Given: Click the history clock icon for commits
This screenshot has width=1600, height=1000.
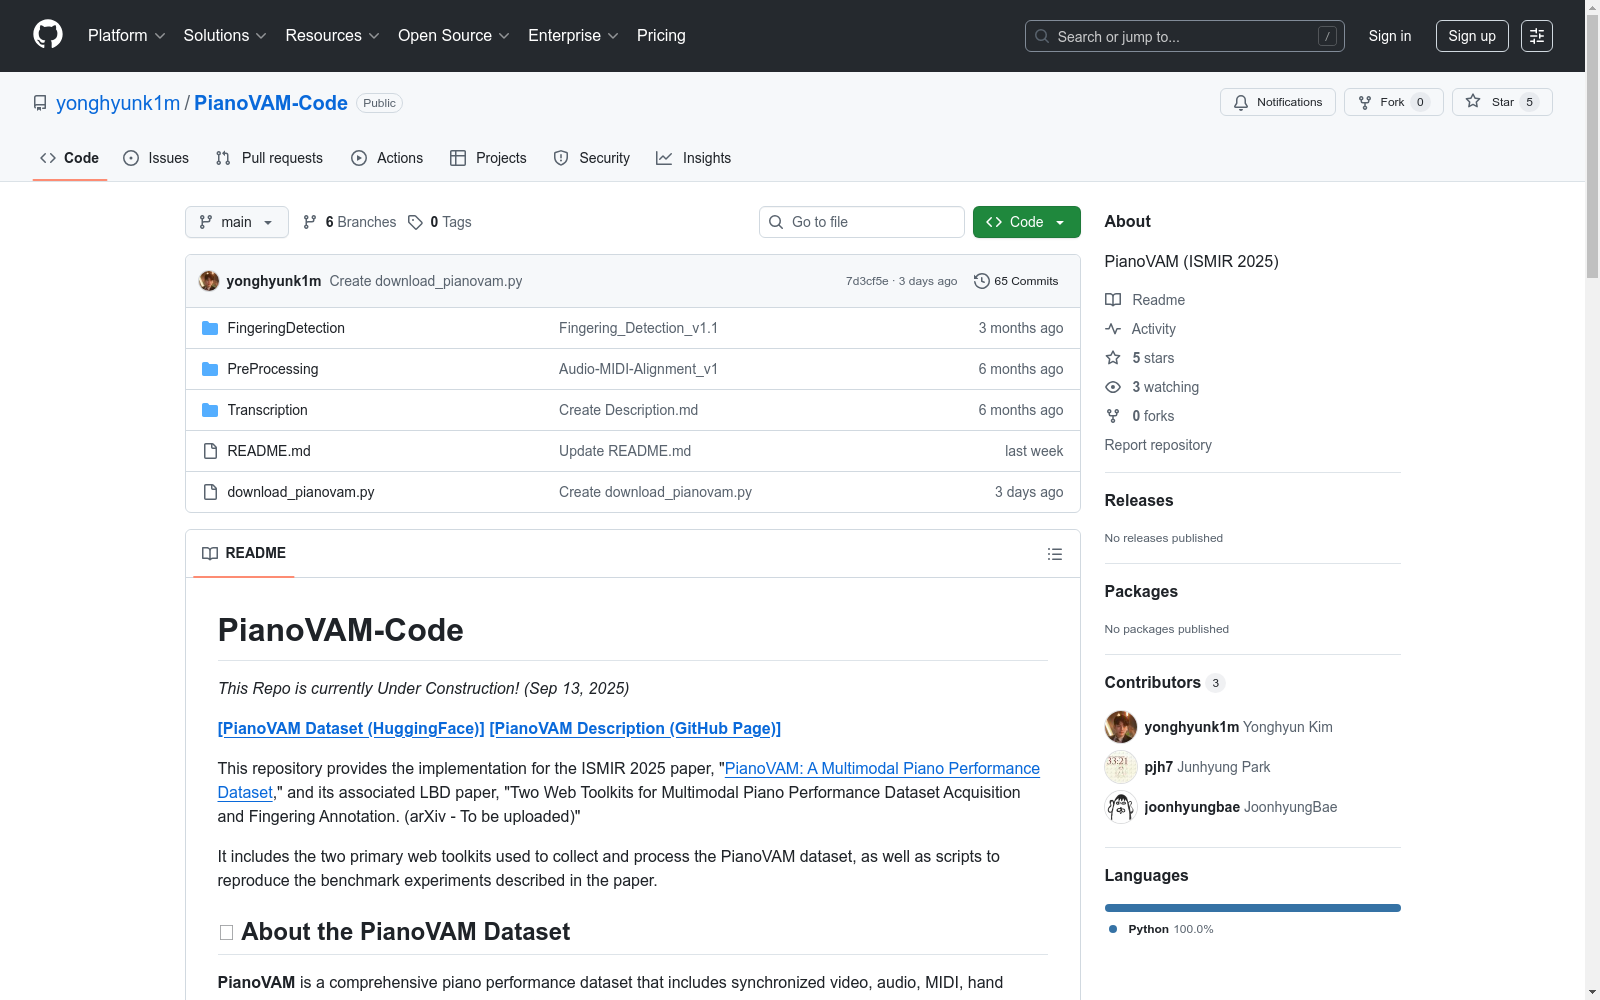Looking at the screenshot, I should pos(982,281).
